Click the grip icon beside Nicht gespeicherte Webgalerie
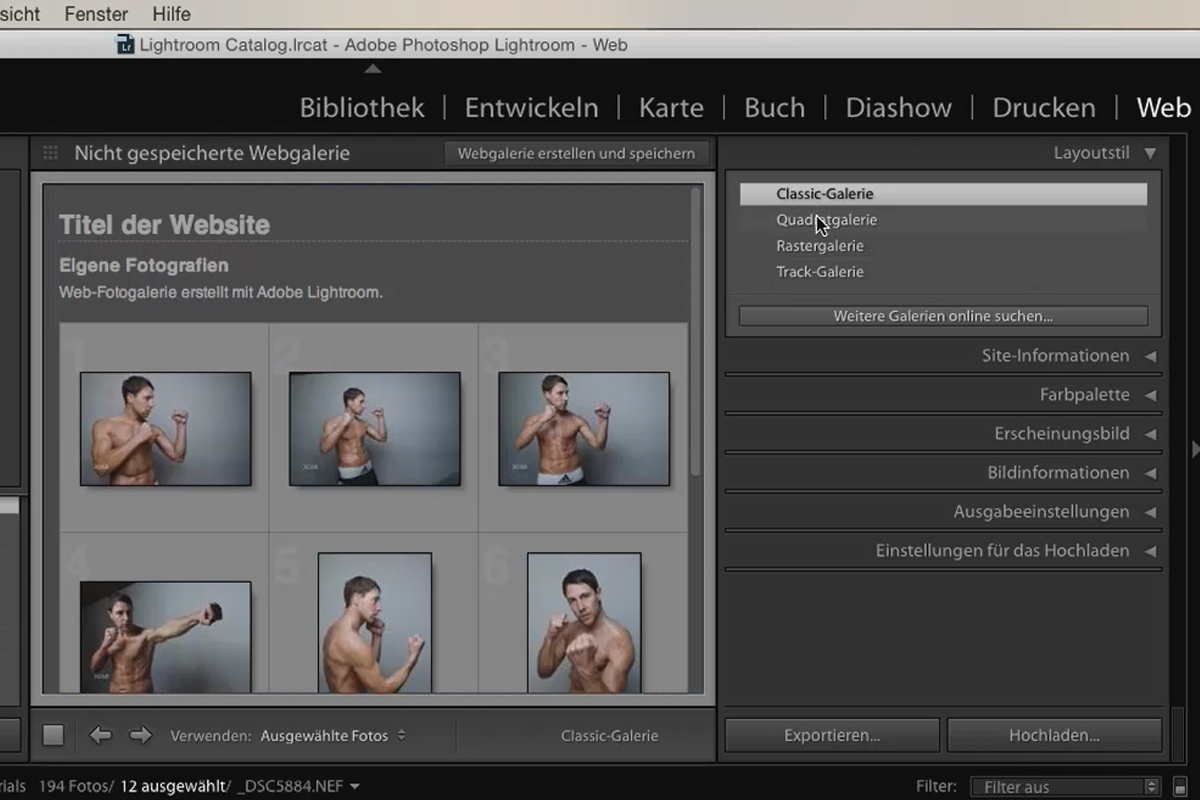1200x800 pixels. tap(50, 153)
